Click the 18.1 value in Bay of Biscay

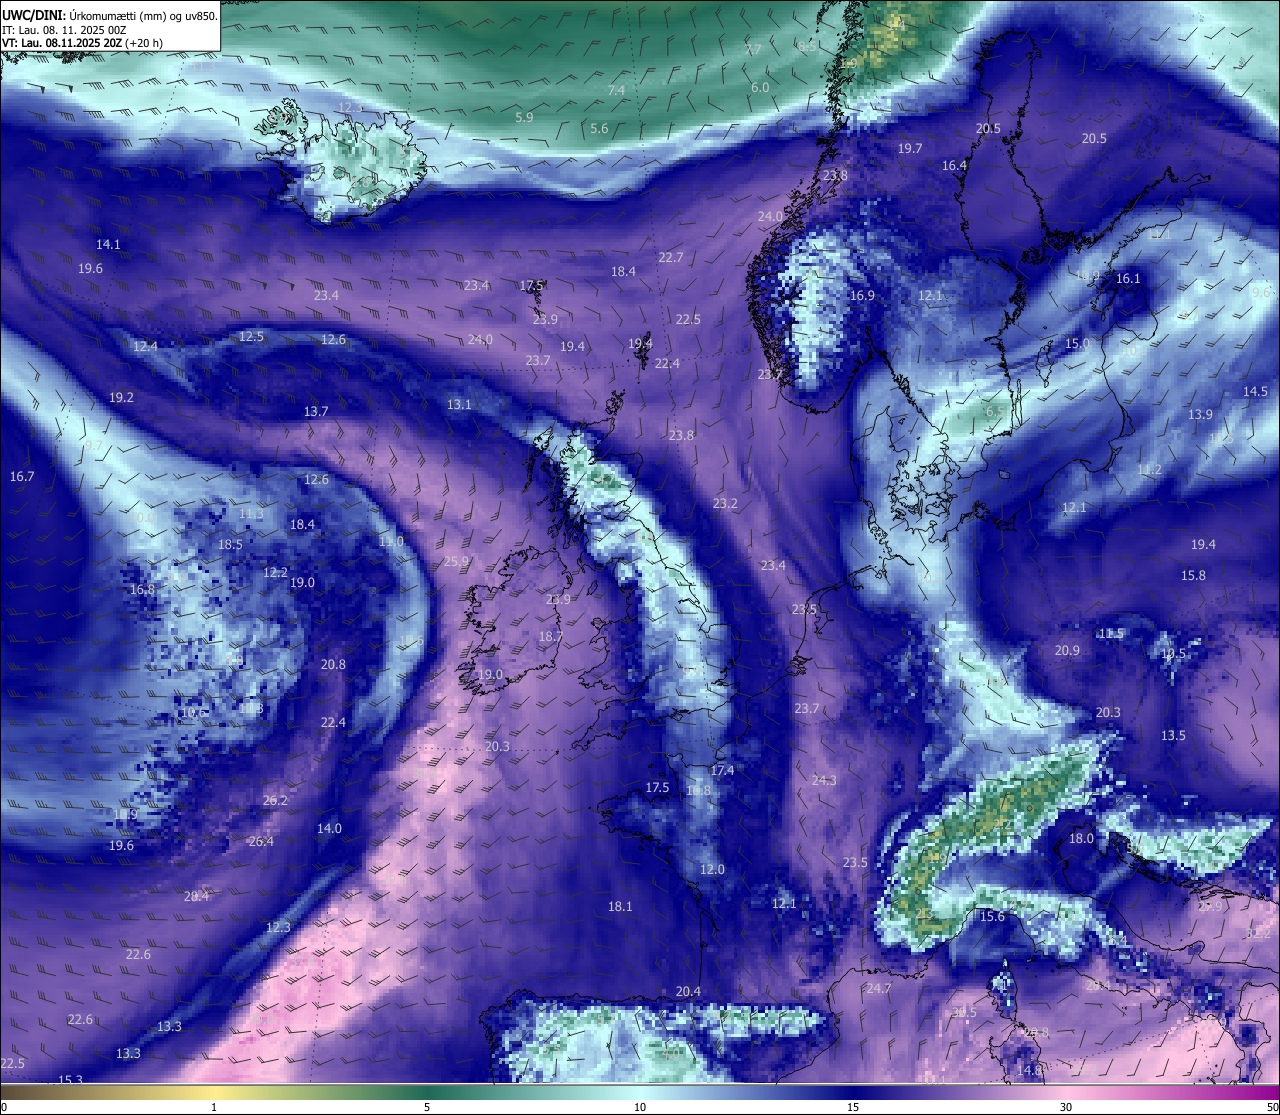[x=620, y=906]
